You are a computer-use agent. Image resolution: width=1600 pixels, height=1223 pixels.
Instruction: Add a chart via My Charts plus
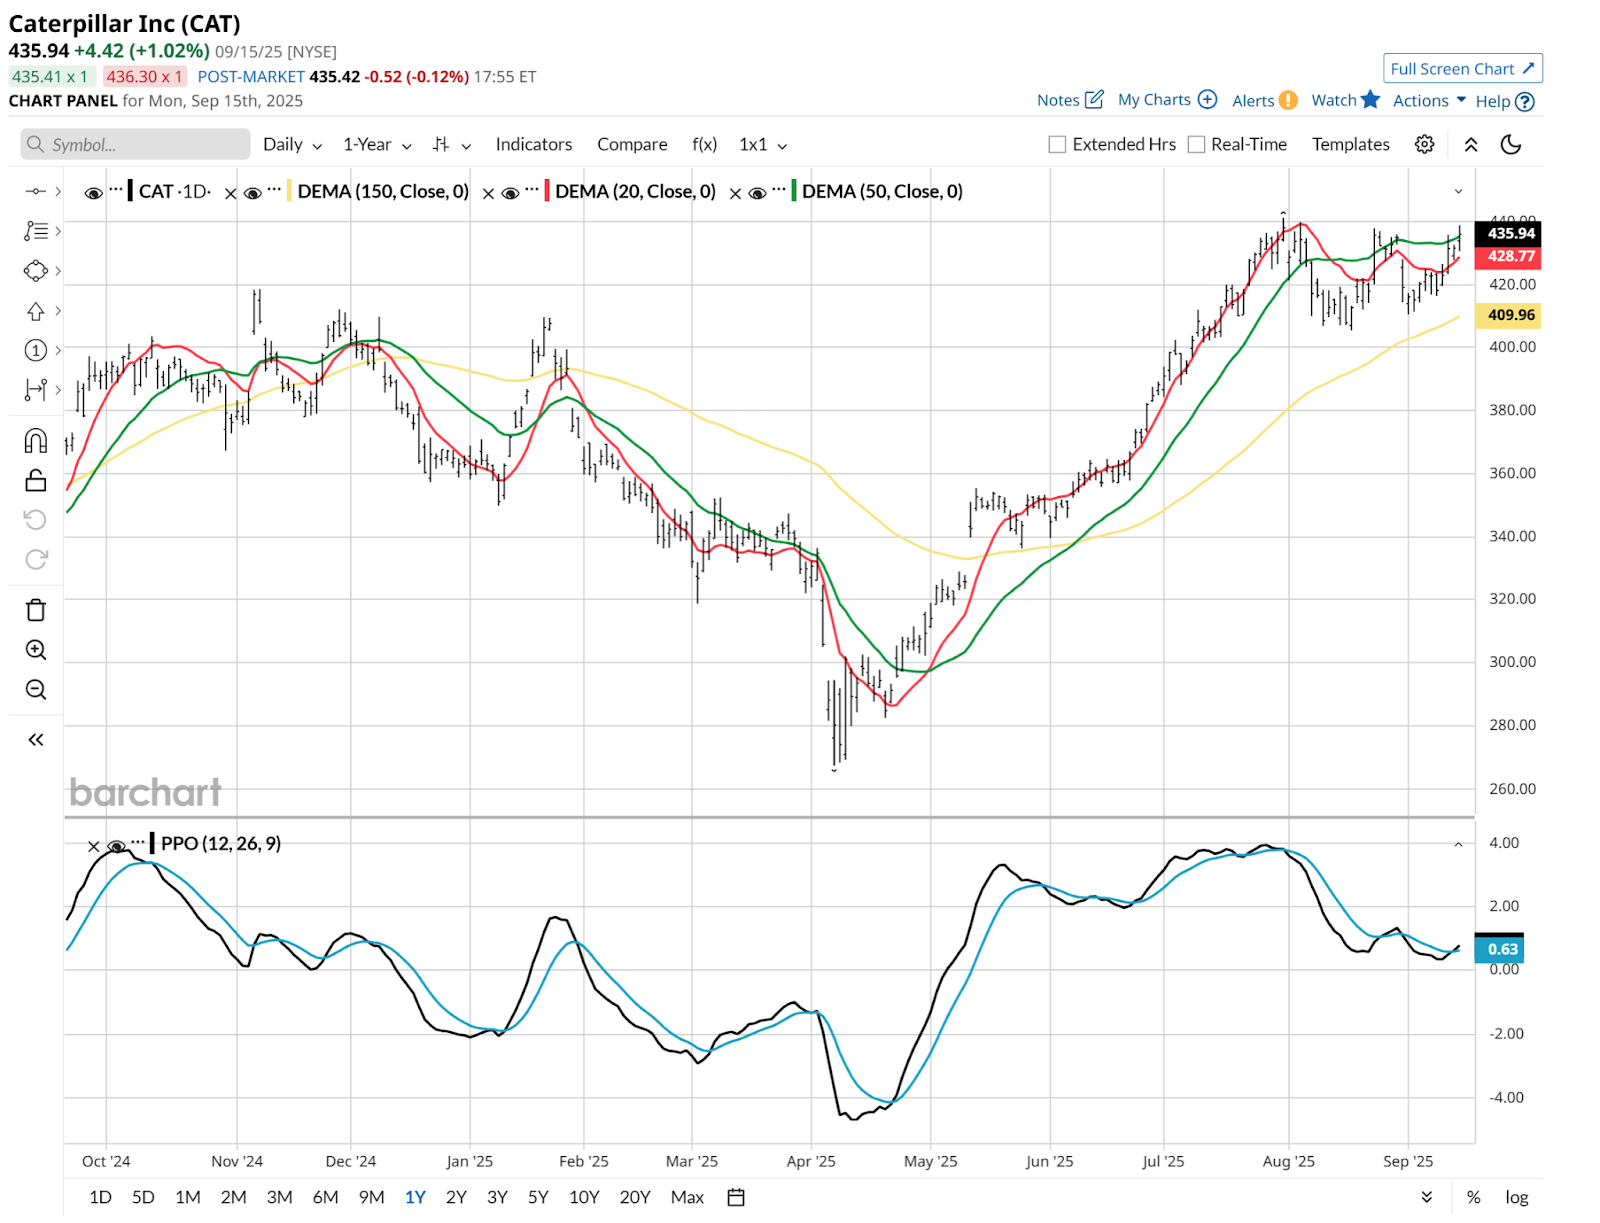click(1207, 99)
